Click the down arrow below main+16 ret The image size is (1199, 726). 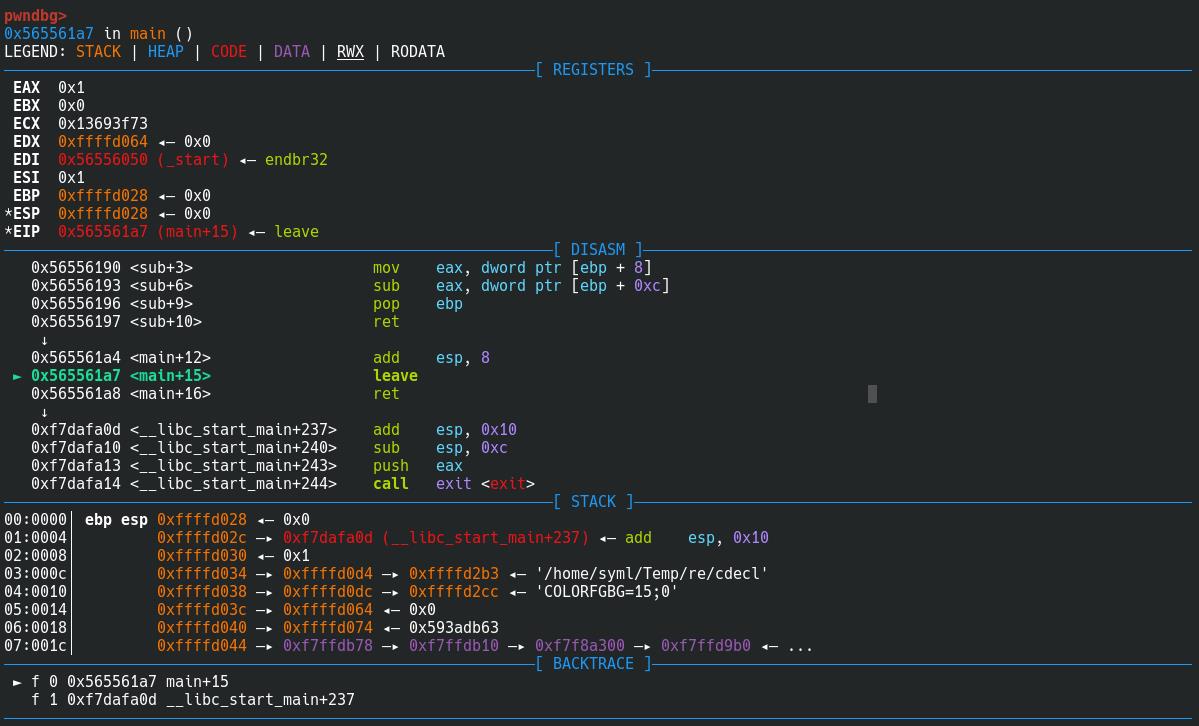44,412
